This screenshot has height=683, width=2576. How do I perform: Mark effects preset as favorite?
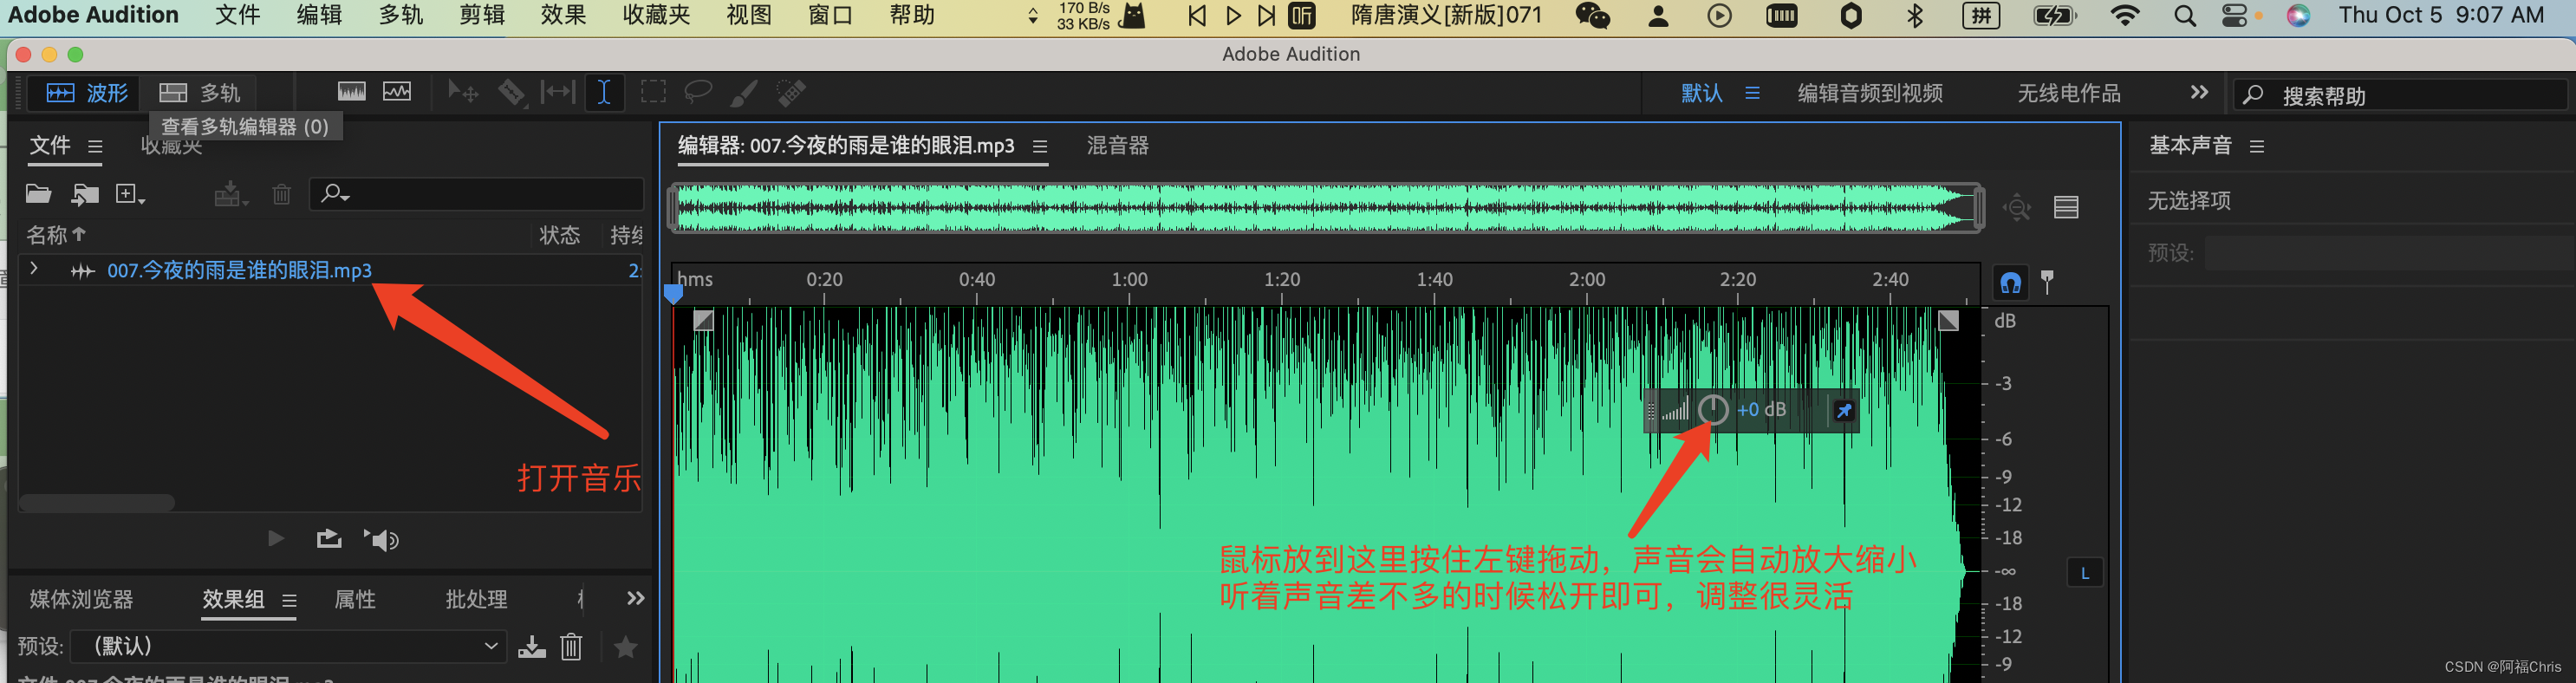(626, 647)
